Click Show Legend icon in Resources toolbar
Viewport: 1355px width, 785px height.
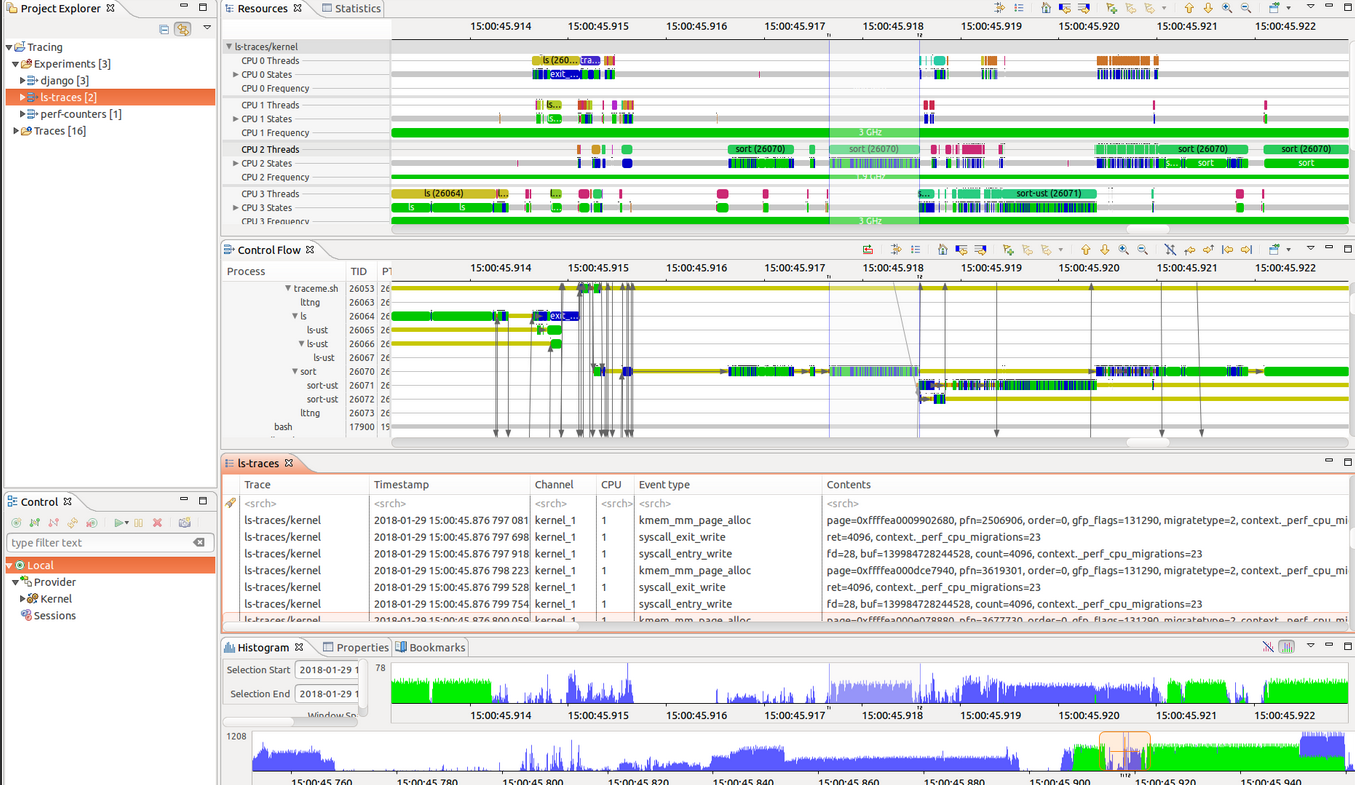1019,8
